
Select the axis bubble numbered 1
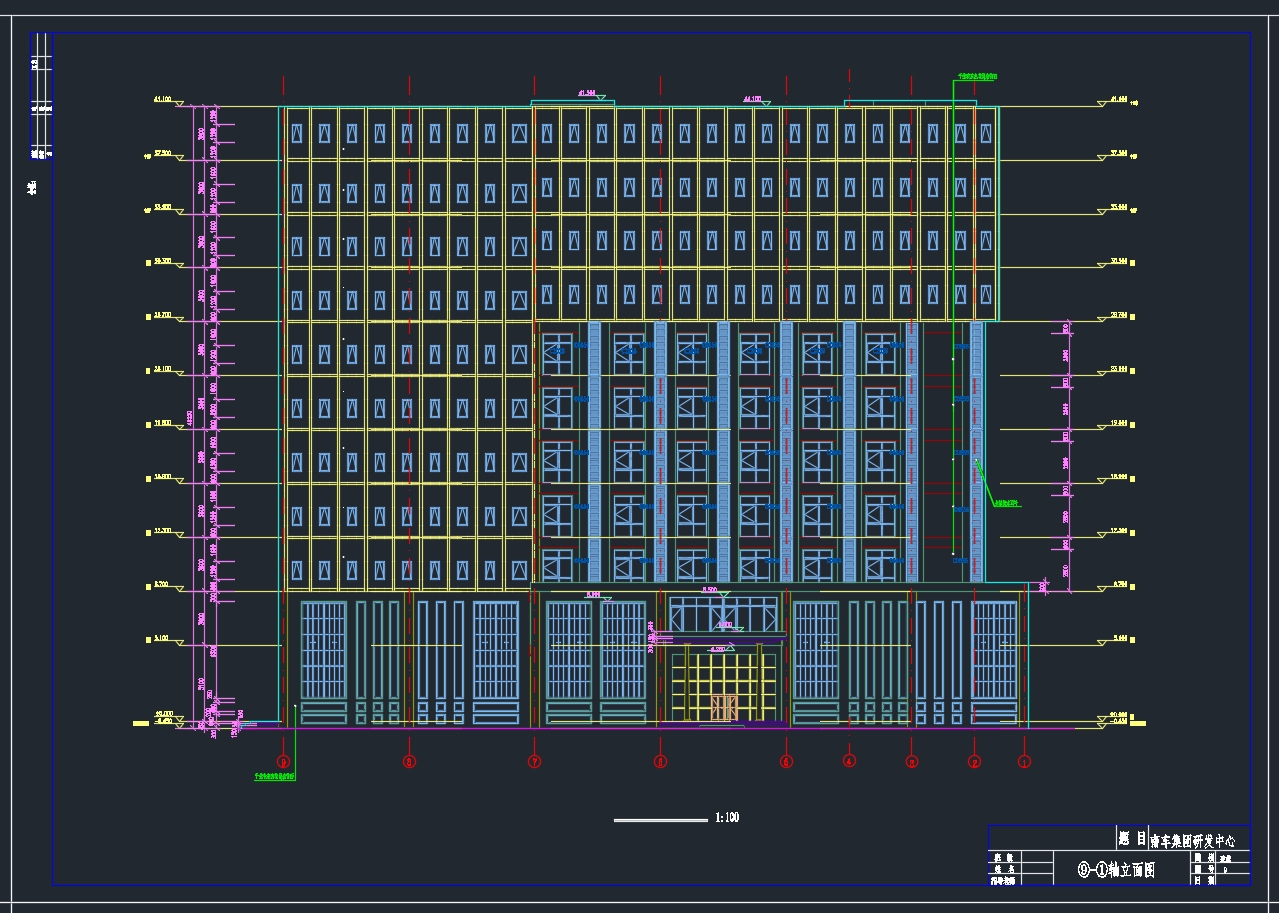1024,762
